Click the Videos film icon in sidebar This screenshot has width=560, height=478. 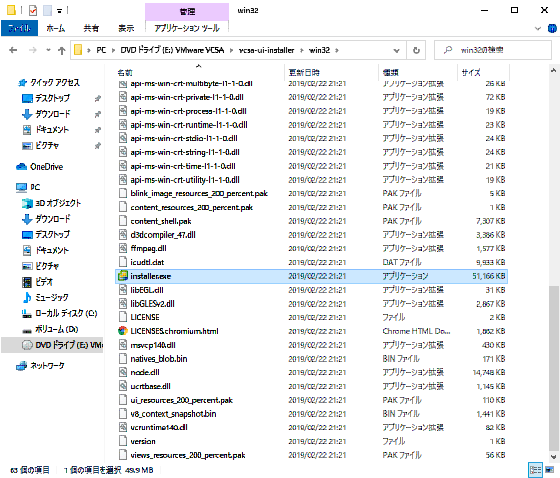pos(27,282)
